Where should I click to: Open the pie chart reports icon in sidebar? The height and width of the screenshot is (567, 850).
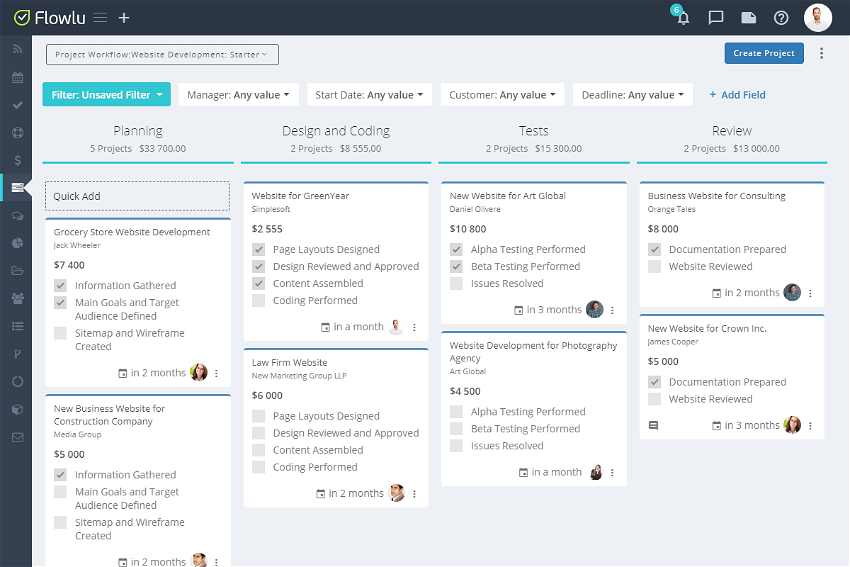pyautogui.click(x=17, y=243)
